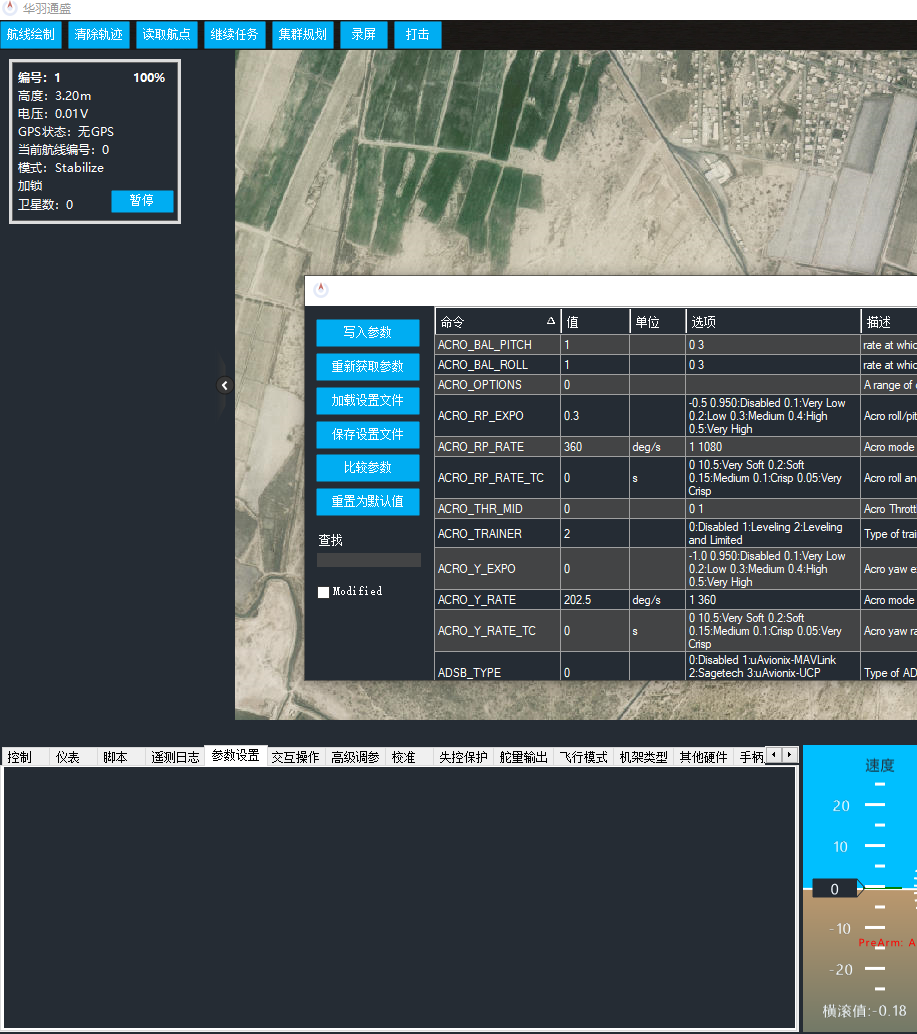The width and height of the screenshot is (917, 1034).
Task: Open the 飞行模式 tab
Action: tap(583, 757)
